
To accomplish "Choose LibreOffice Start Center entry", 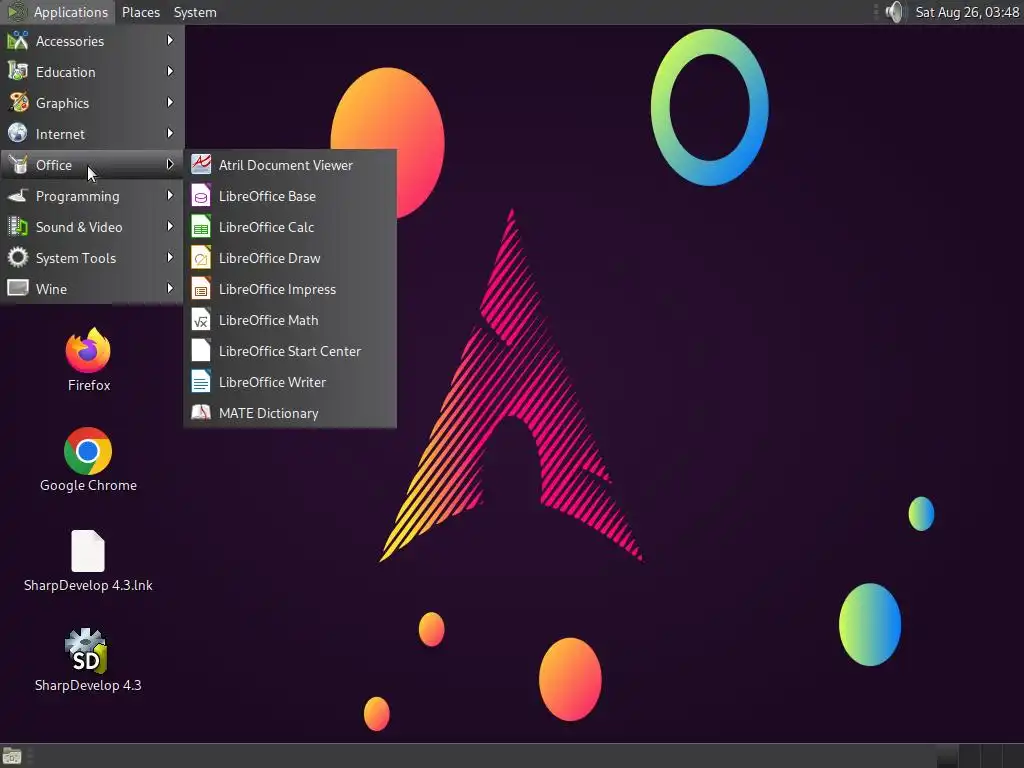I will [290, 351].
